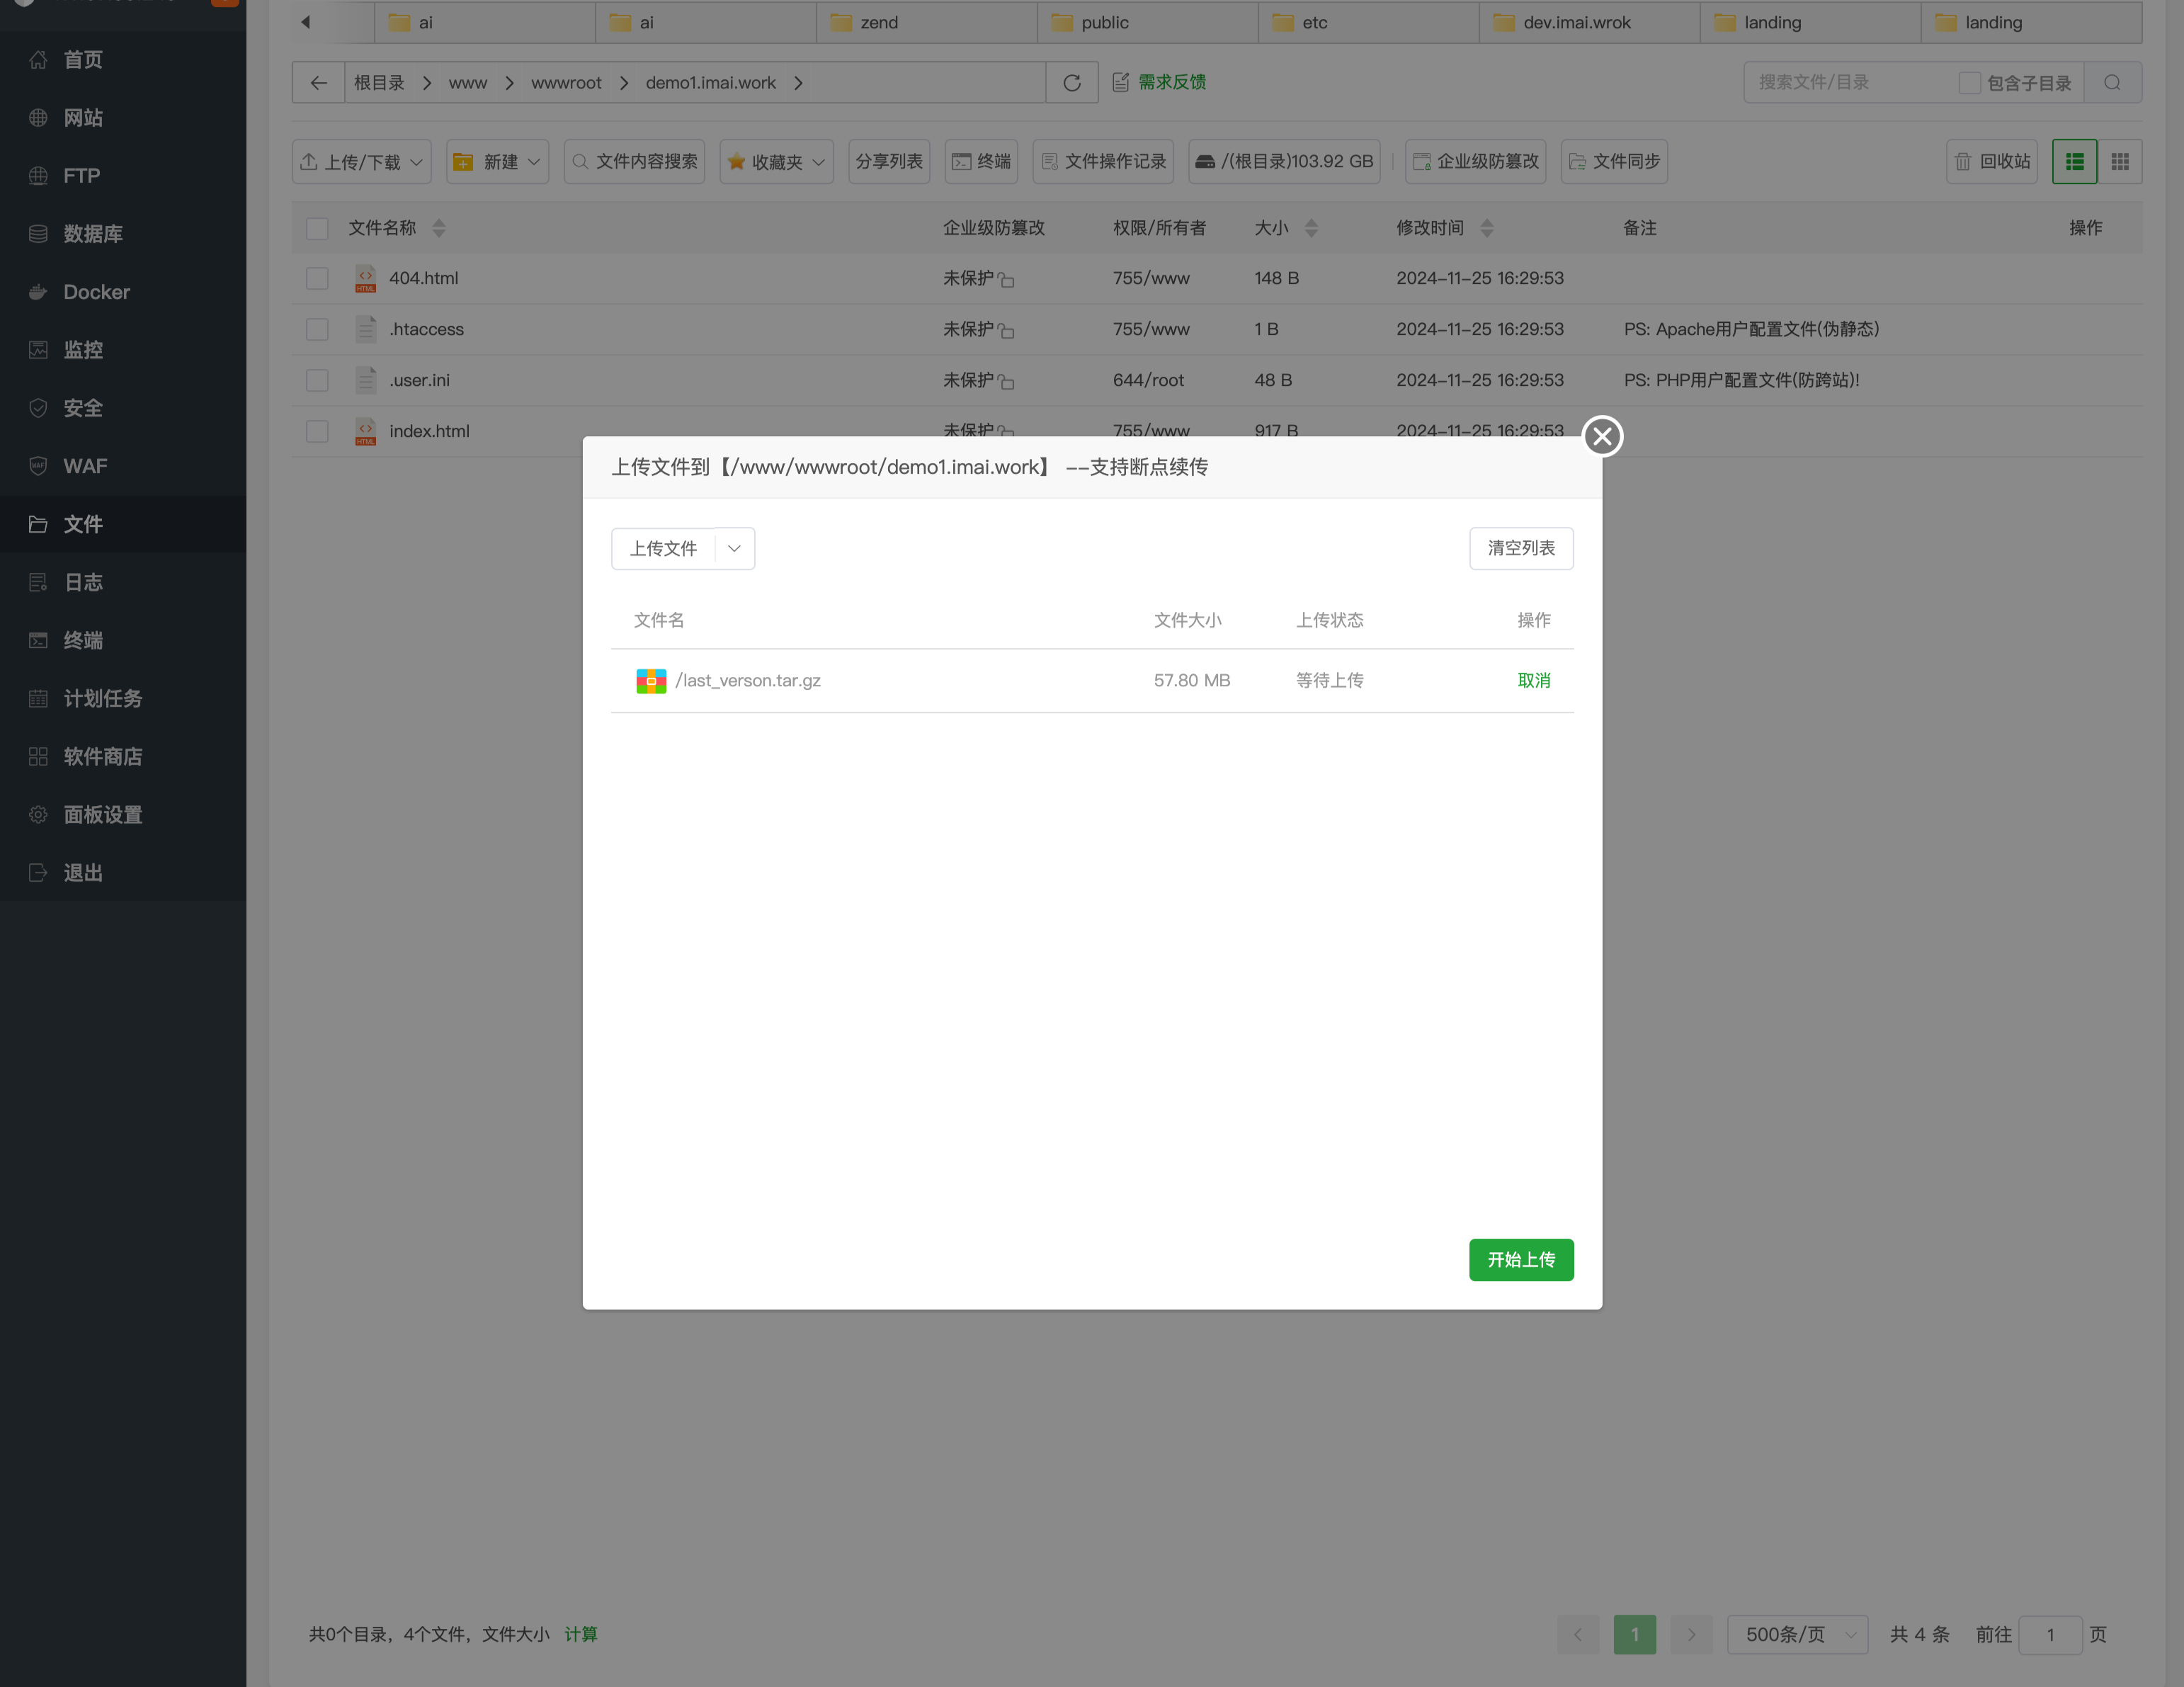This screenshot has height=1687, width=2184.
Task: Open the 500条/页 page size dropdown
Action: [x=1797, y=1634]
